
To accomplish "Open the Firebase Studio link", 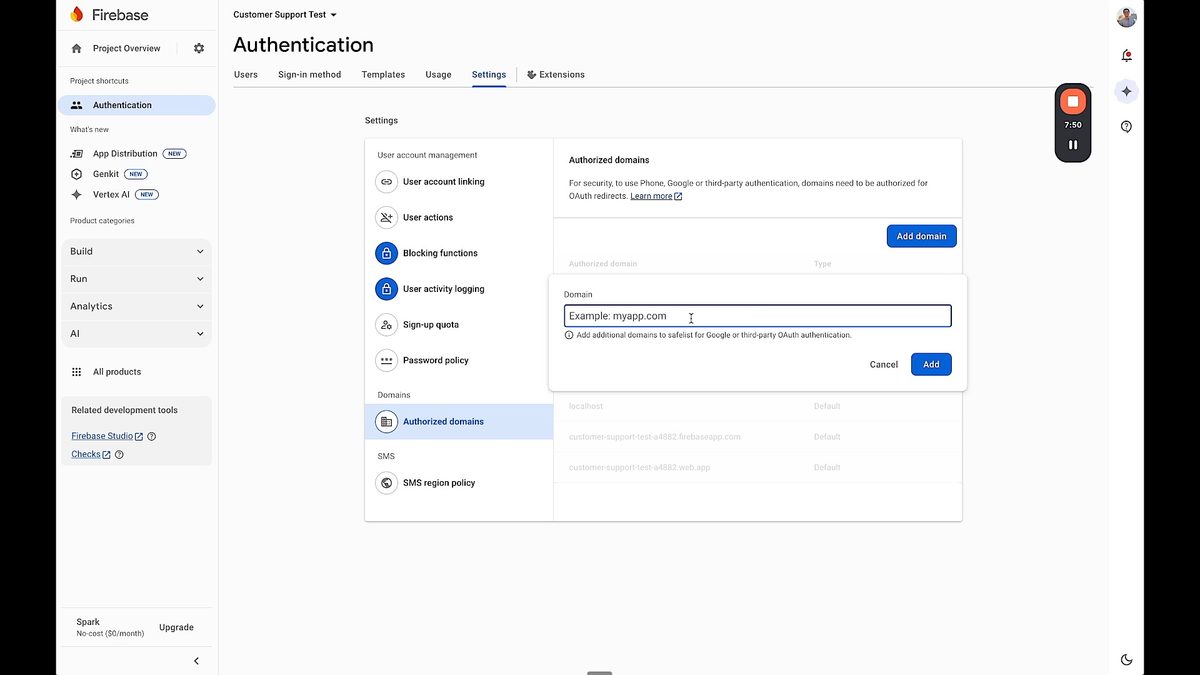I will pyautogui.click(x=107, y=436).
